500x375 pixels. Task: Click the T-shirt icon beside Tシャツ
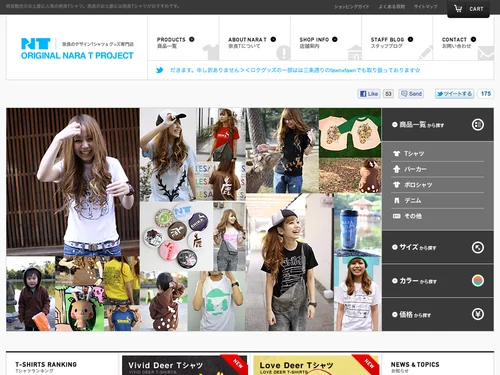click(396, 154)
